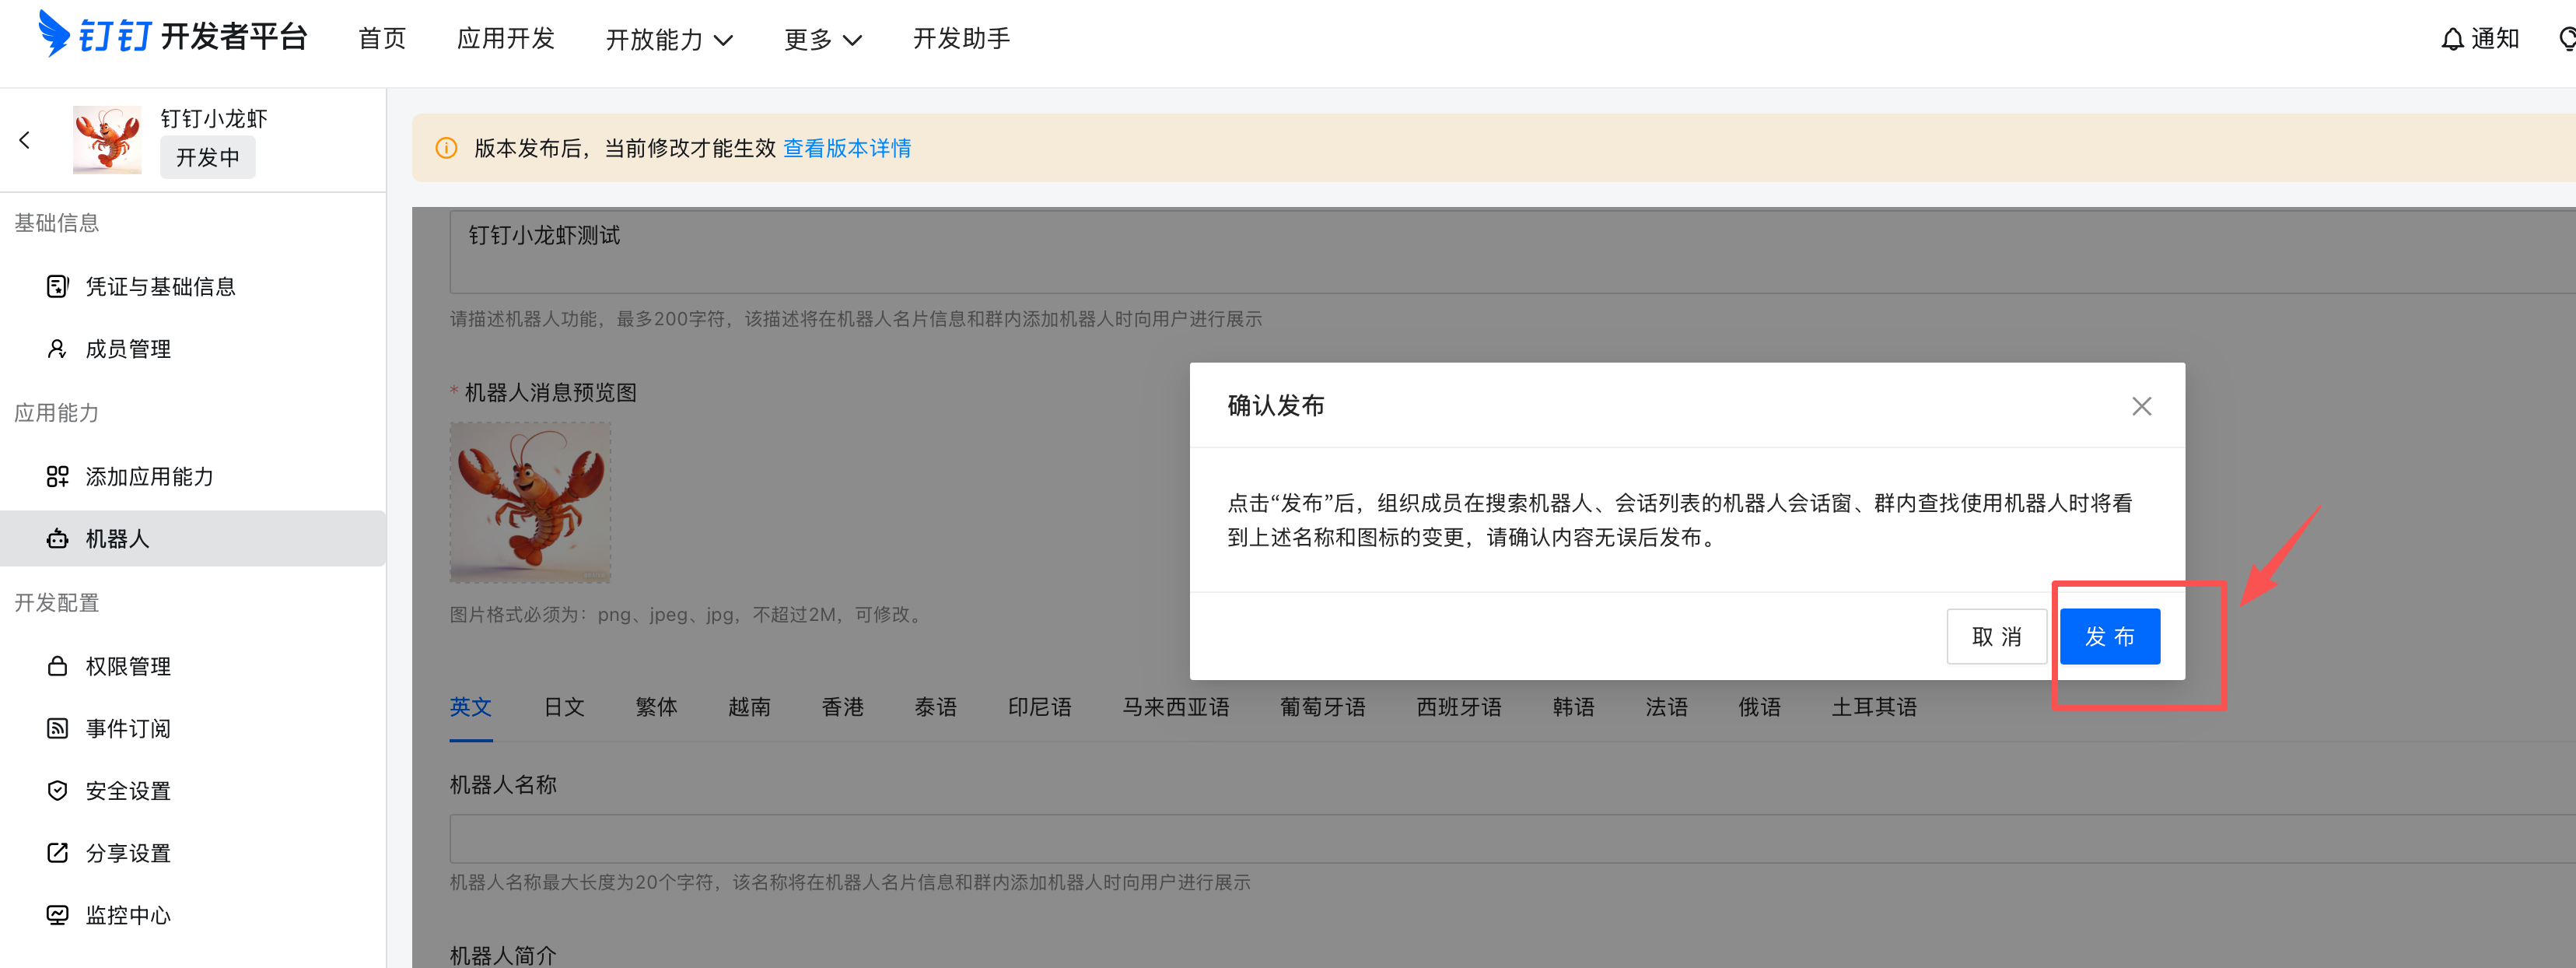Open the 查看版本详情 link
Screen dimensions: 2576x968
846,147
